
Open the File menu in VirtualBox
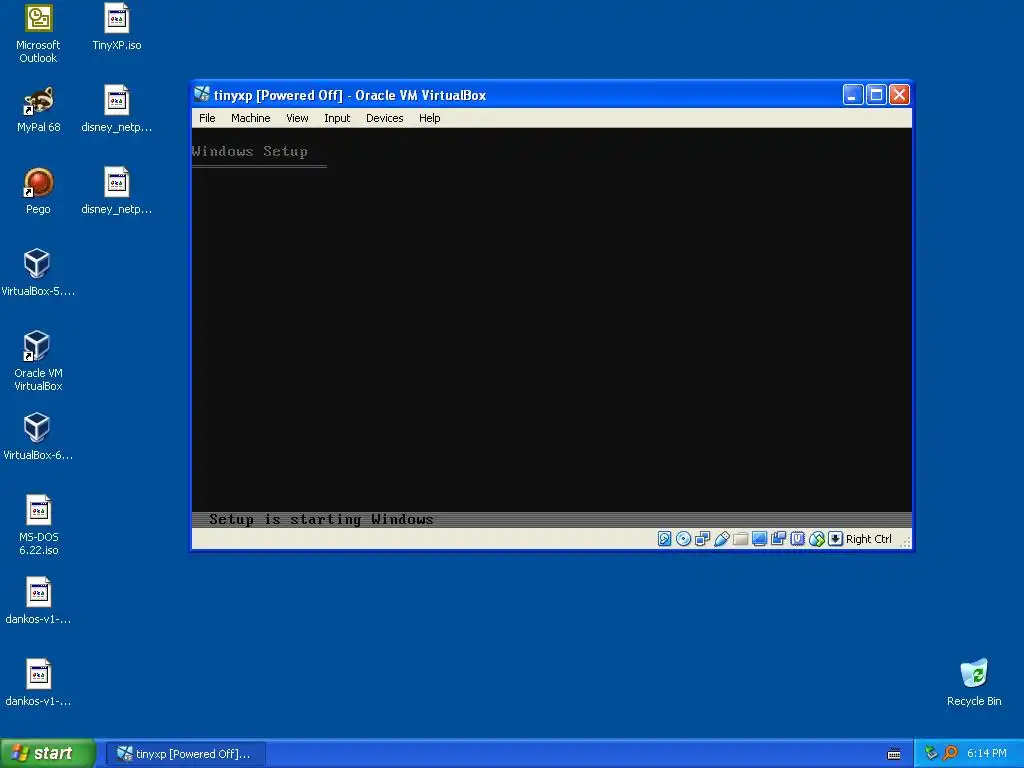207,118
